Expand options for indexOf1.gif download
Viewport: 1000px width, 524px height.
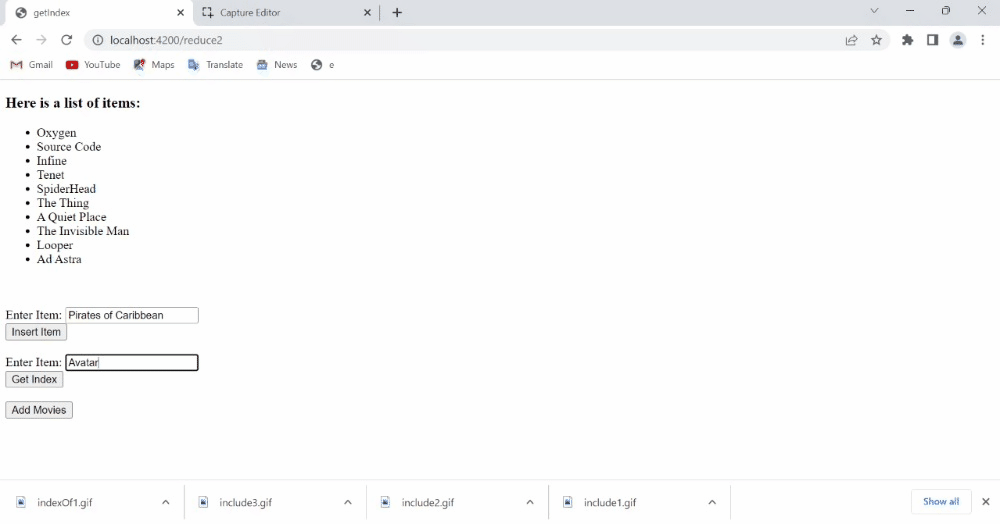166,502
